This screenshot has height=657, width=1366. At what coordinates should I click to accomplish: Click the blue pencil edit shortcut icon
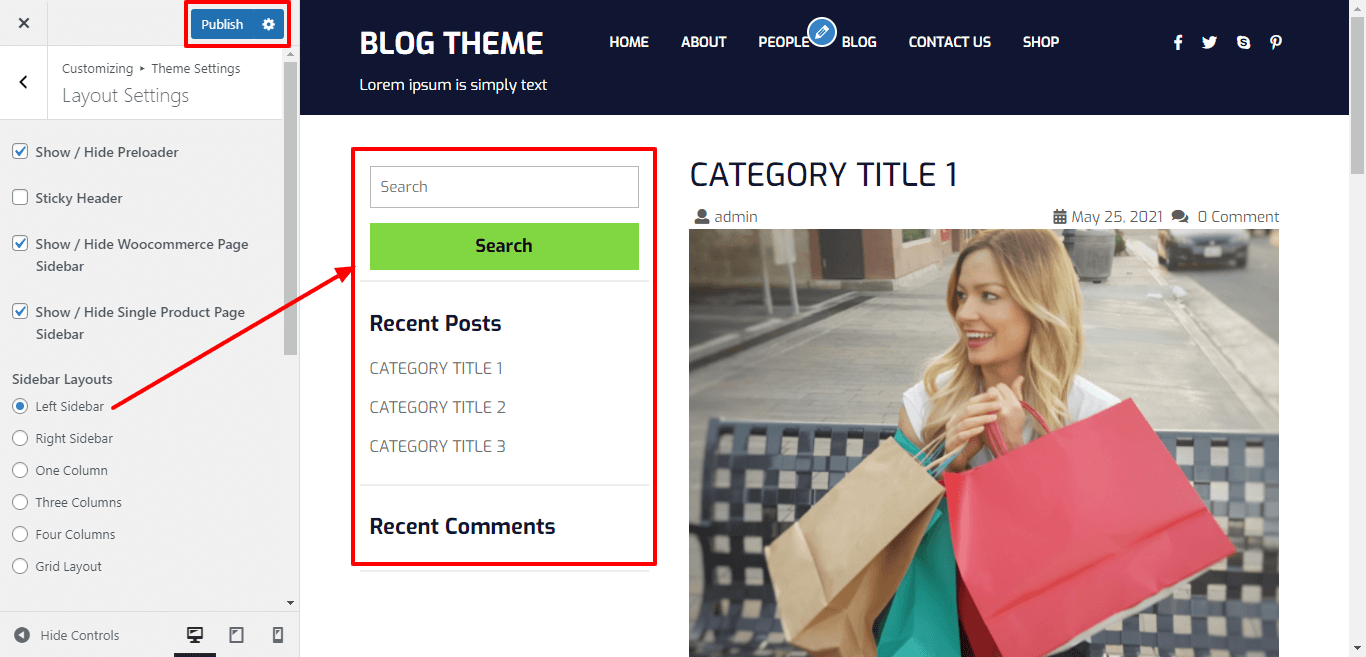point(822,33)
